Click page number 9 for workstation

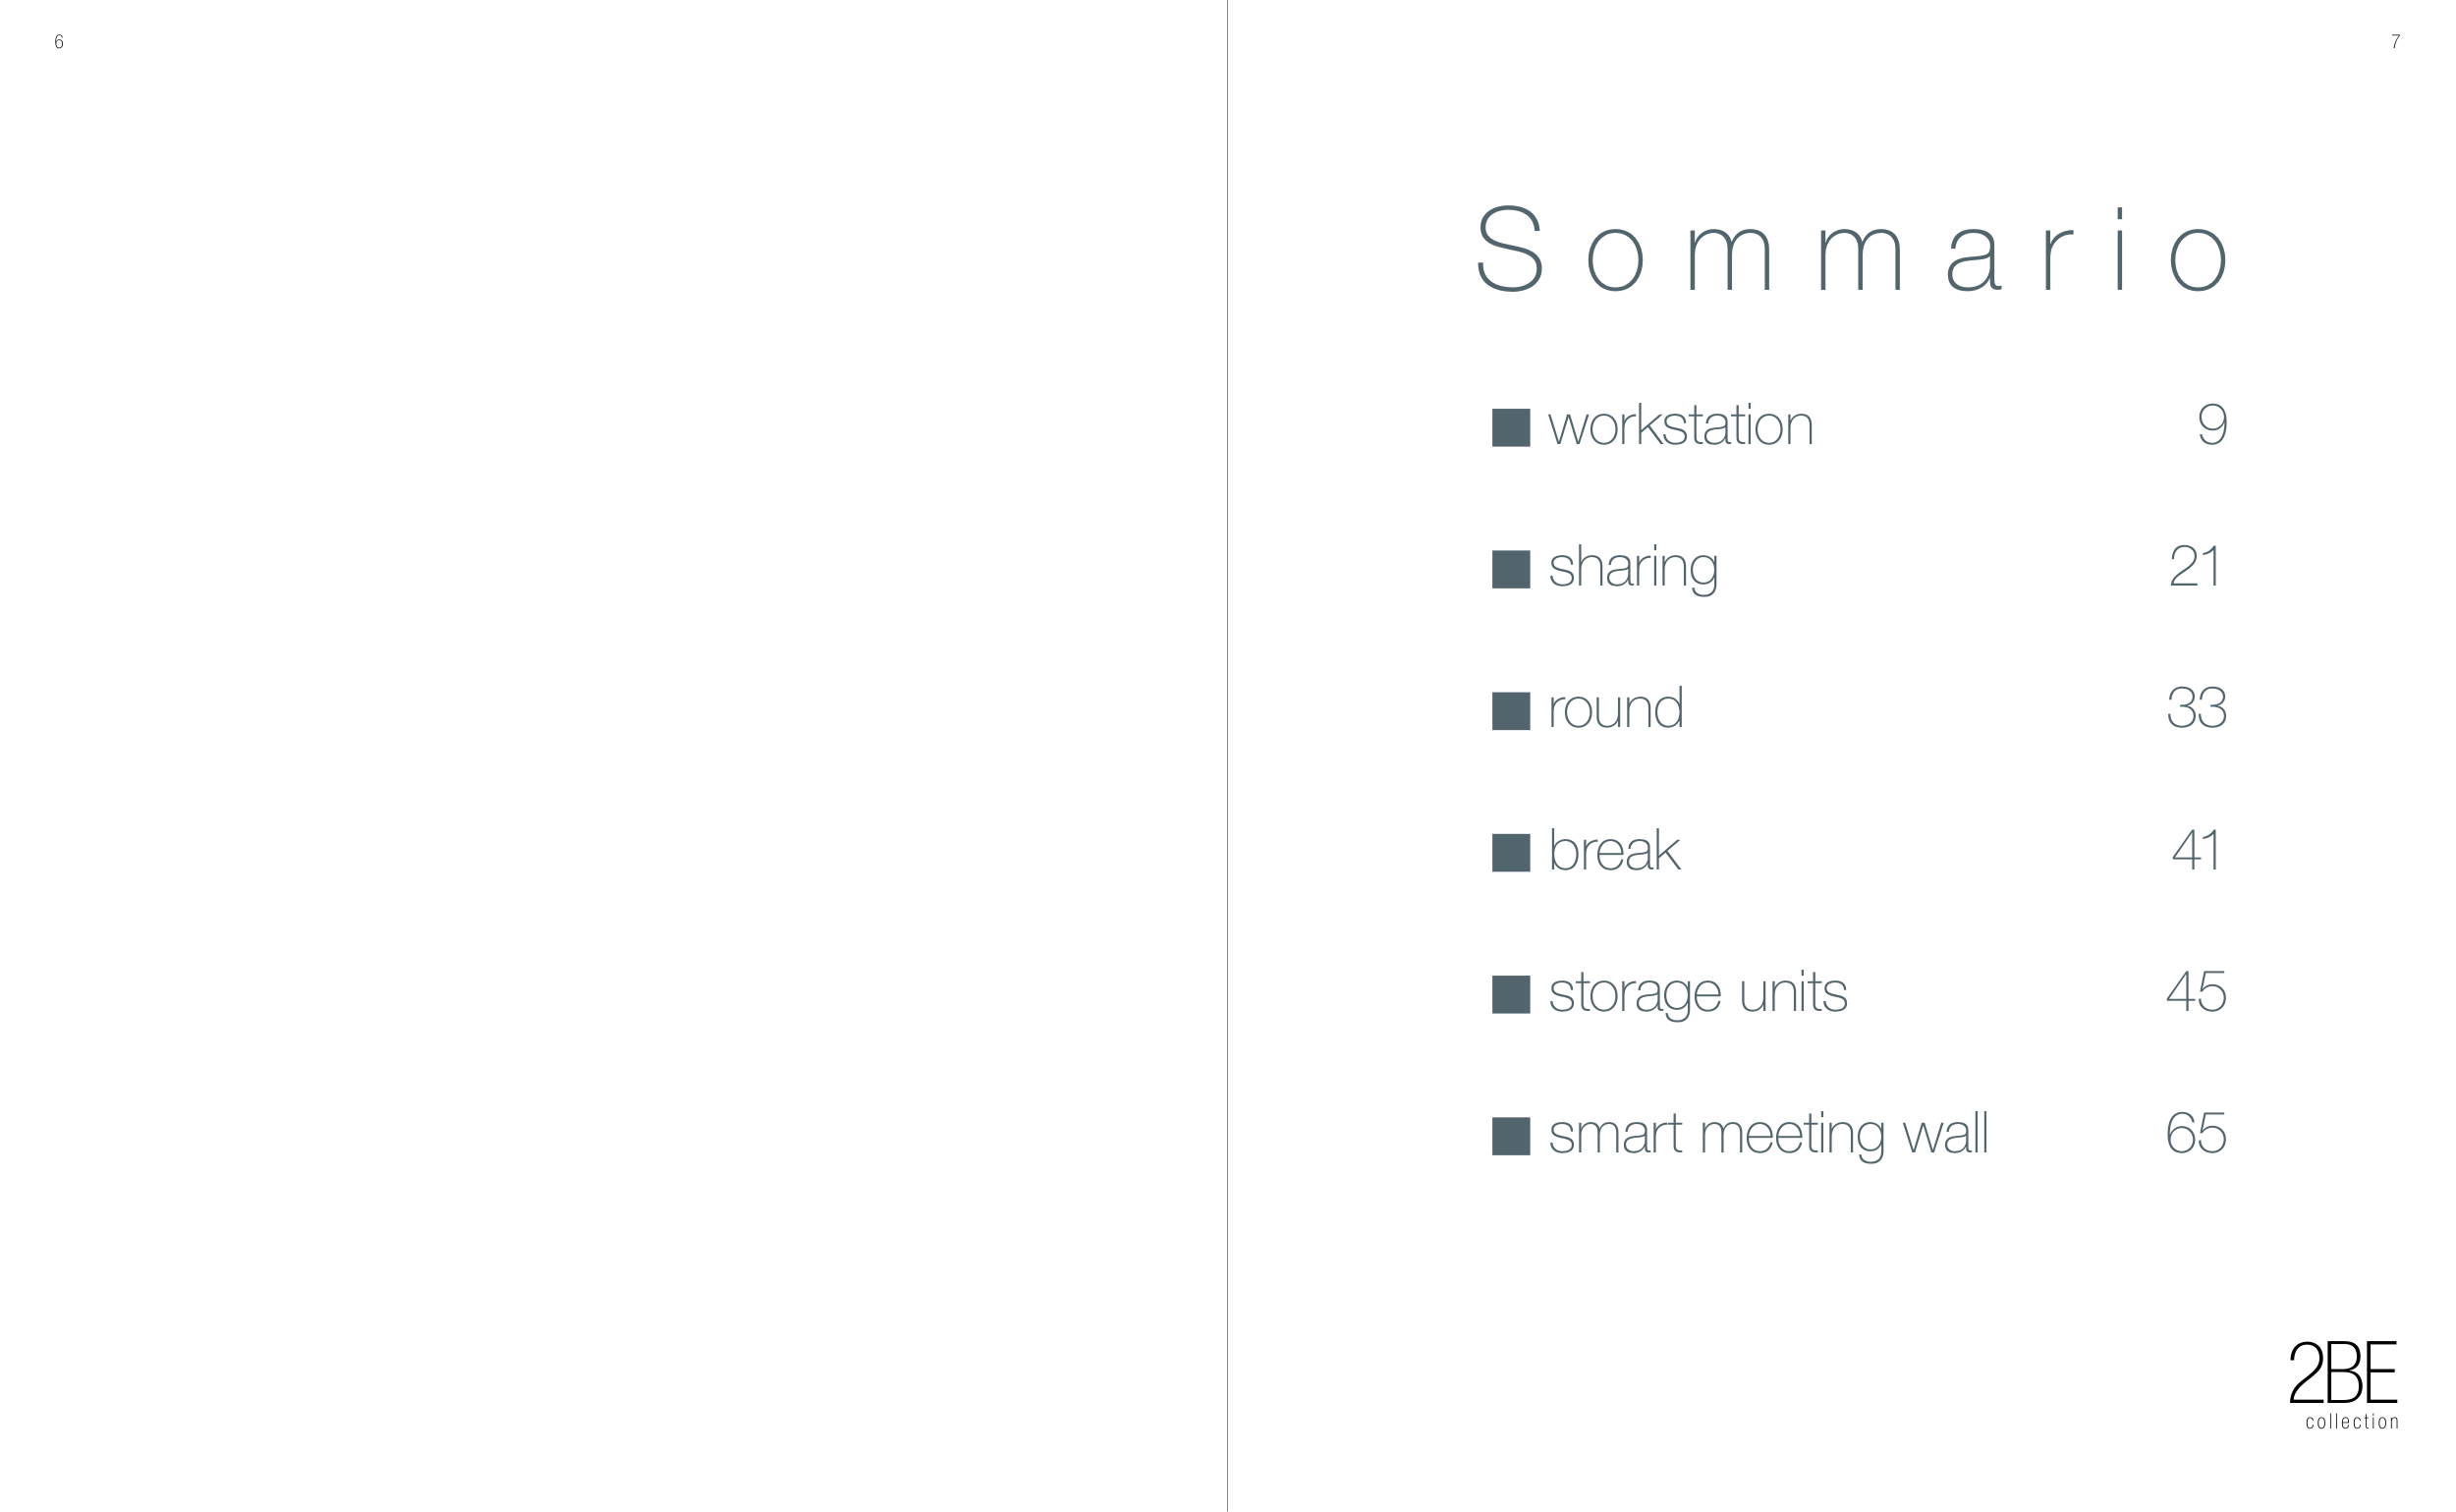click(x=2211, y=426)
